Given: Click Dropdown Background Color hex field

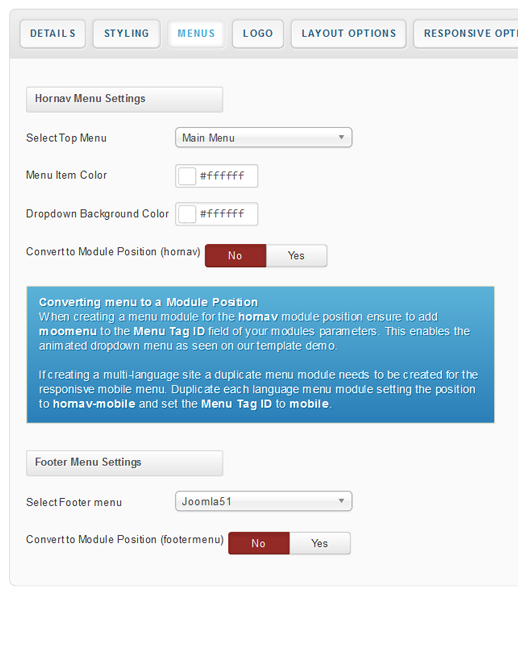Looking at the screenshot, I should click(223, 214).
